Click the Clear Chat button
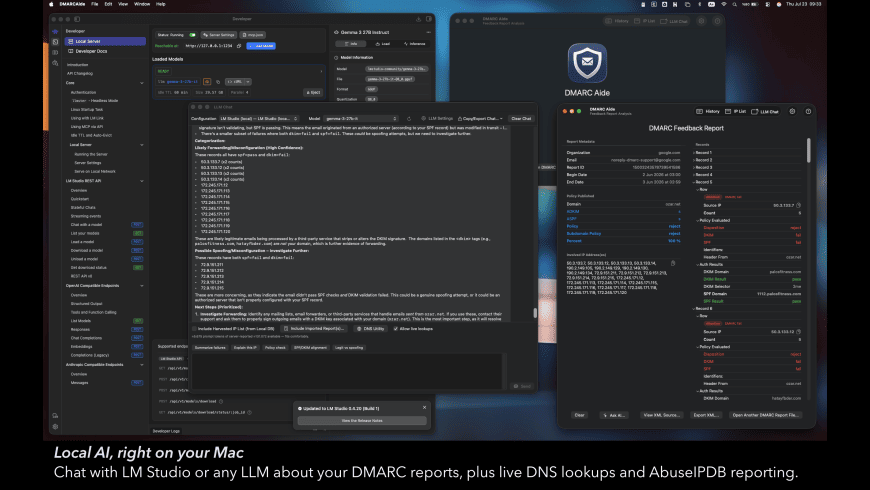This screenshot has width=870, height=490. [521, 119]
